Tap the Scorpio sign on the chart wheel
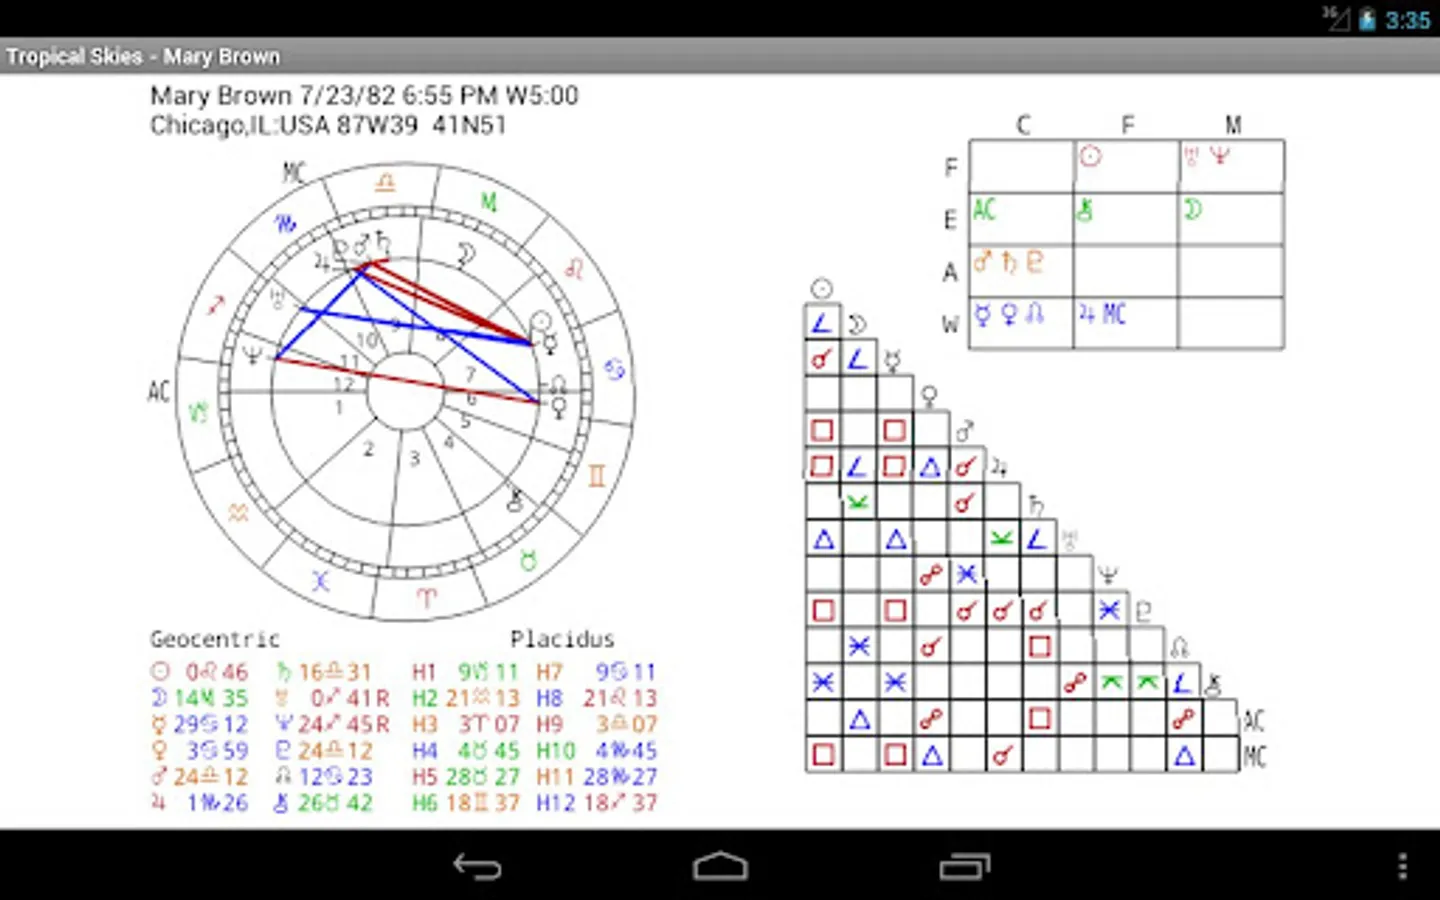 click(x=286, y=223)
